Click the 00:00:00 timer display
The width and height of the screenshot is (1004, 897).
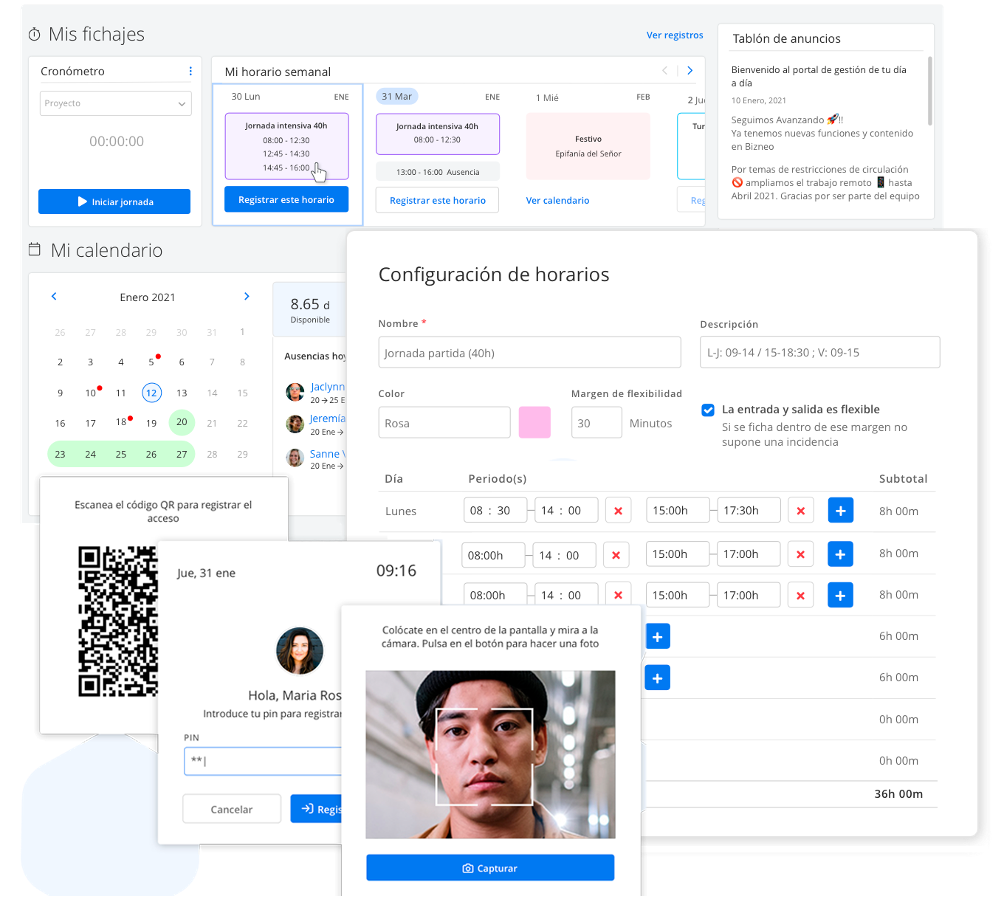(117, 141)
